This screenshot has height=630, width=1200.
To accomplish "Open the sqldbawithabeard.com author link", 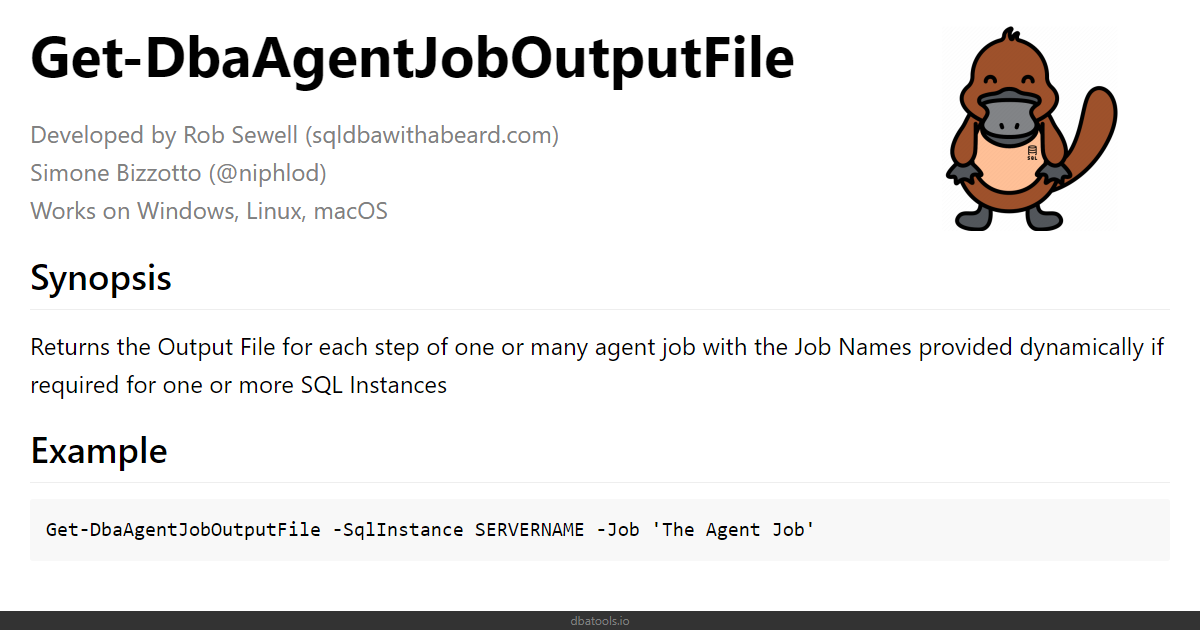I will point(432,135).
